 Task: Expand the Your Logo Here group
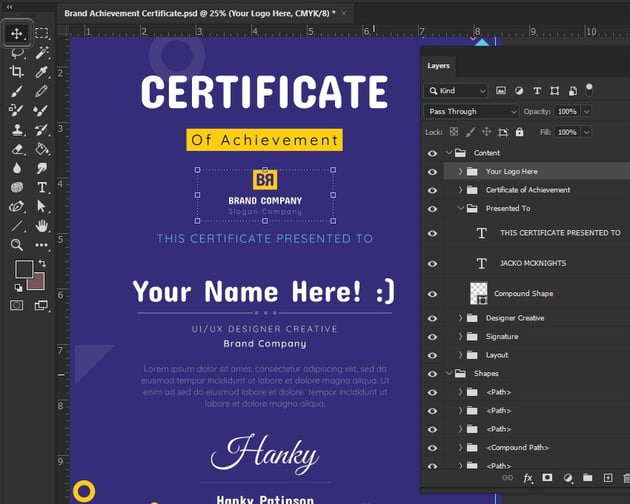pyautogui.click(x=460, y=171)
